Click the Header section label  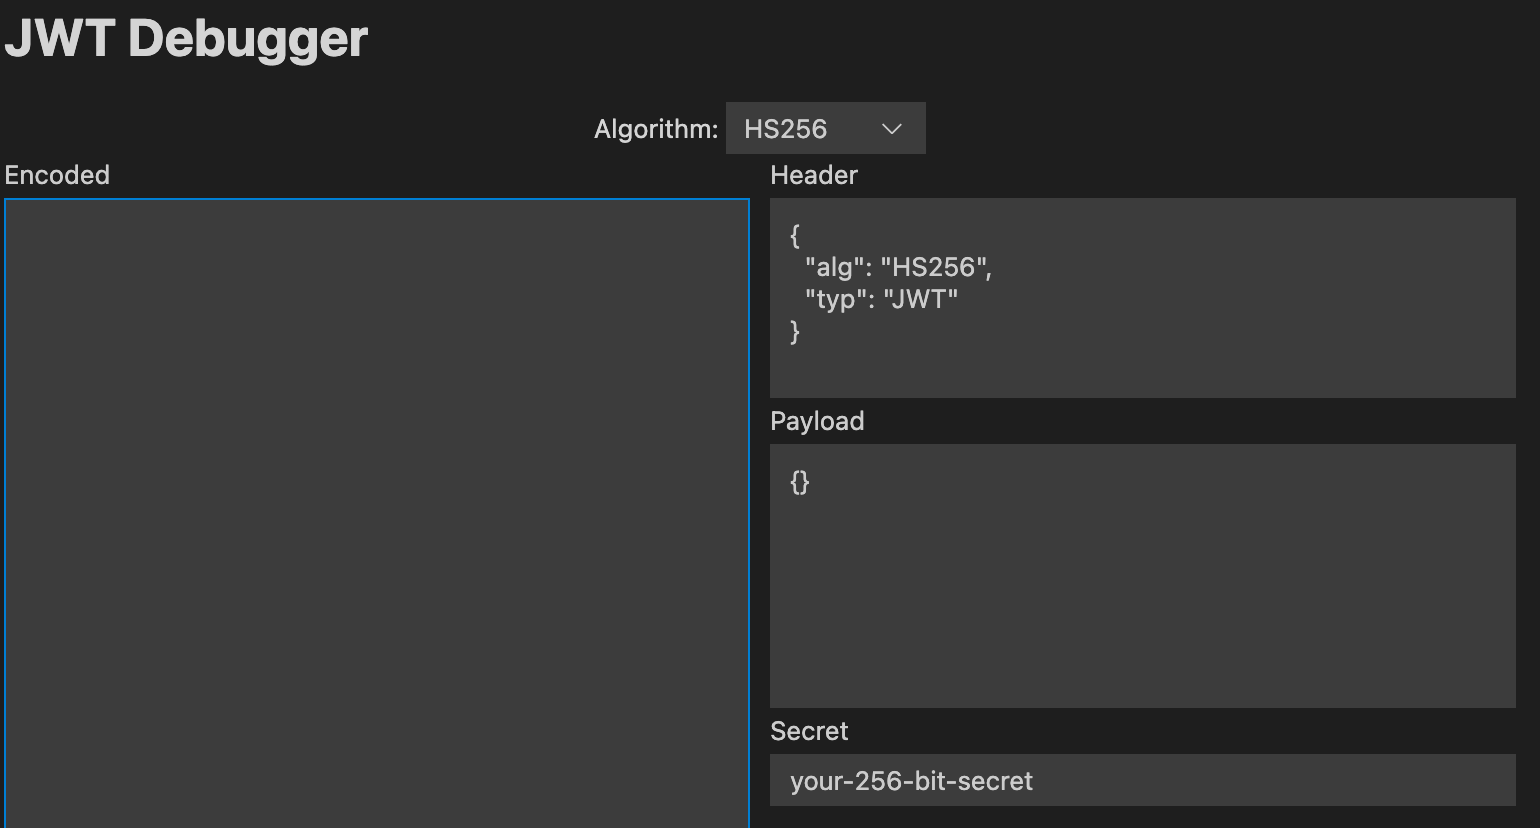(x=813, y=175)
